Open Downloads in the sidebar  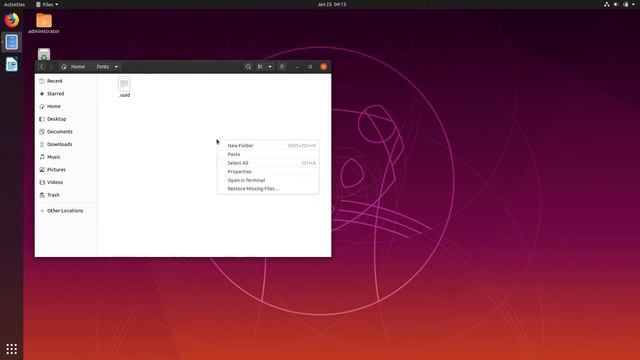click(66, 144)
